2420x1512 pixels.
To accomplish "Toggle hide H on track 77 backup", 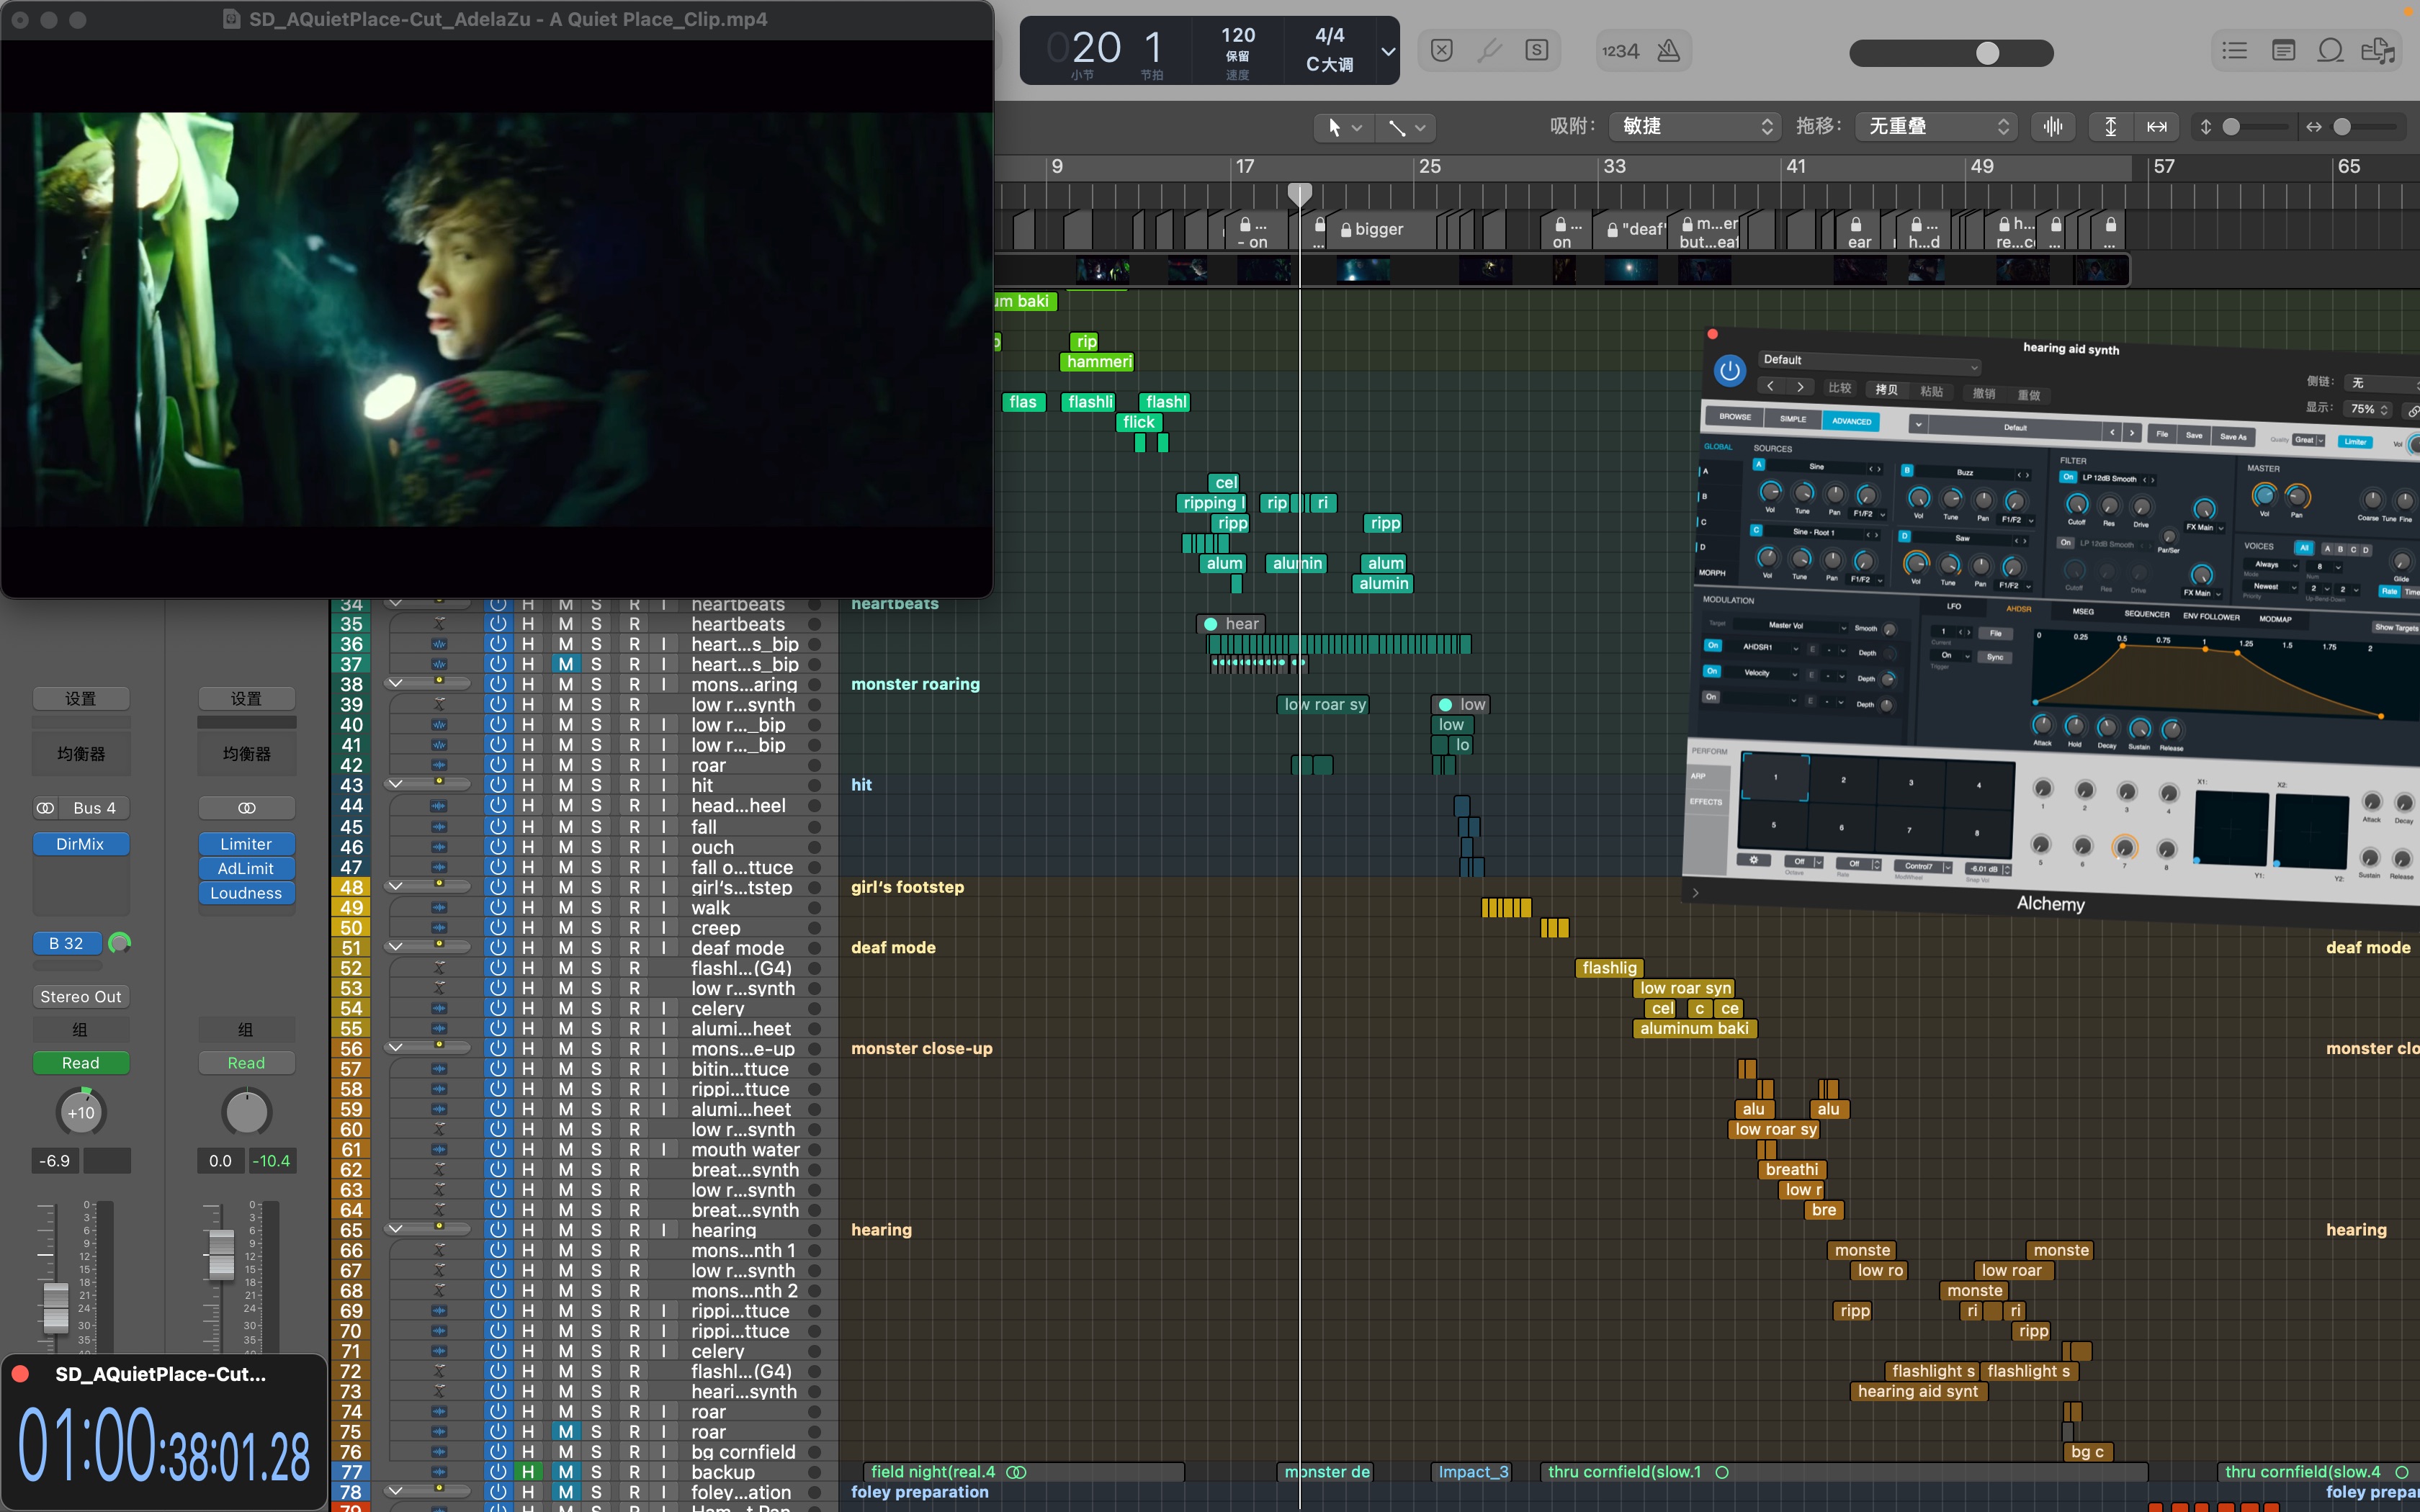I will [527, 1472].
